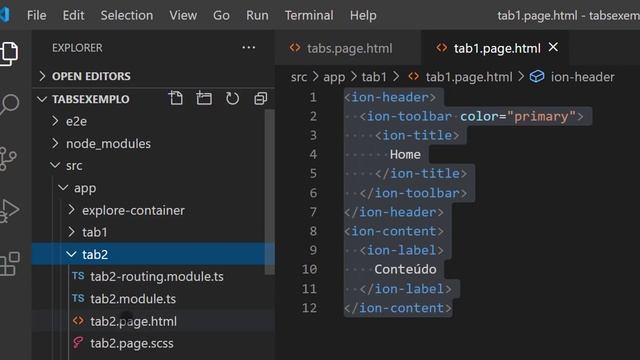Click line number 1 in the gutter
The image size is (640, 360).
313,97
